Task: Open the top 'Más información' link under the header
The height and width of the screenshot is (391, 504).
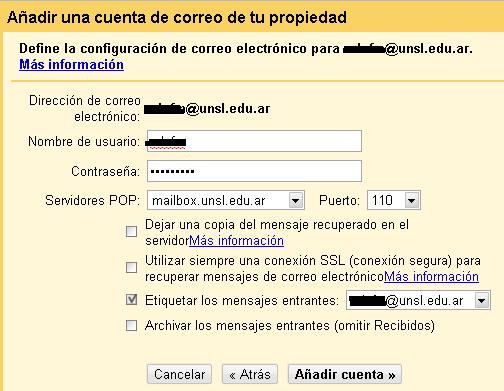Action: pos(71,64)
